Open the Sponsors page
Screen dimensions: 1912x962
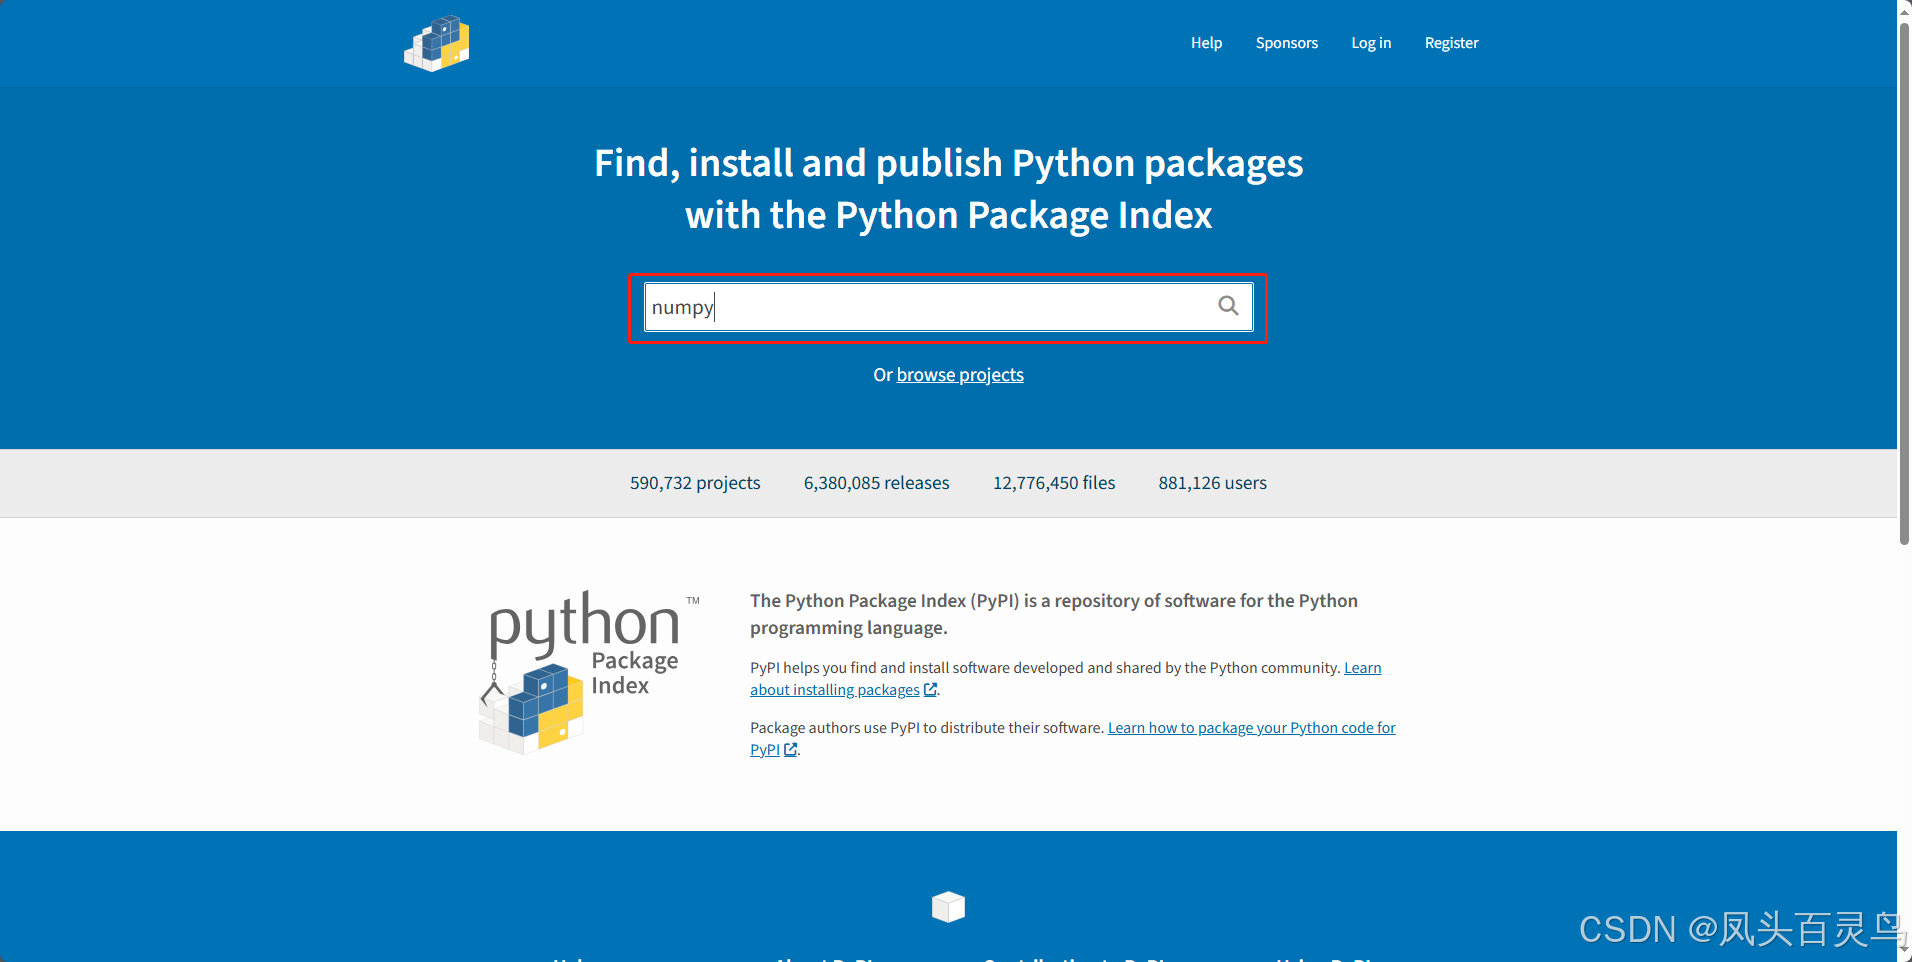click(x=1286, y=43)
